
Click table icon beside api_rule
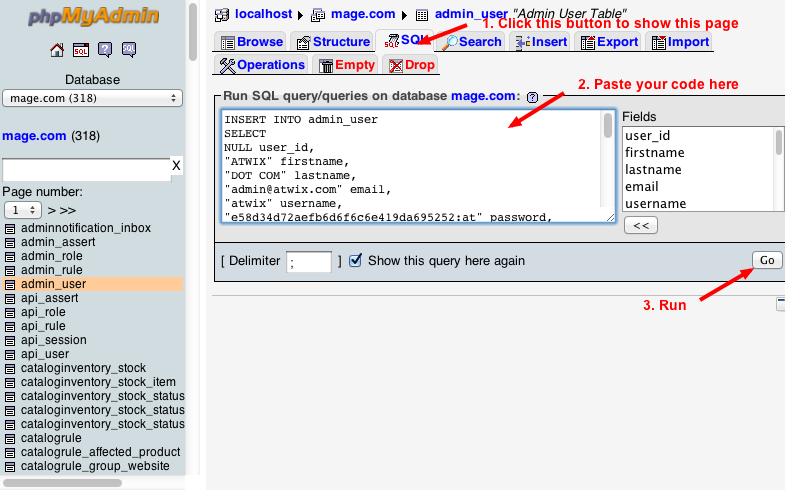(10, 327)
